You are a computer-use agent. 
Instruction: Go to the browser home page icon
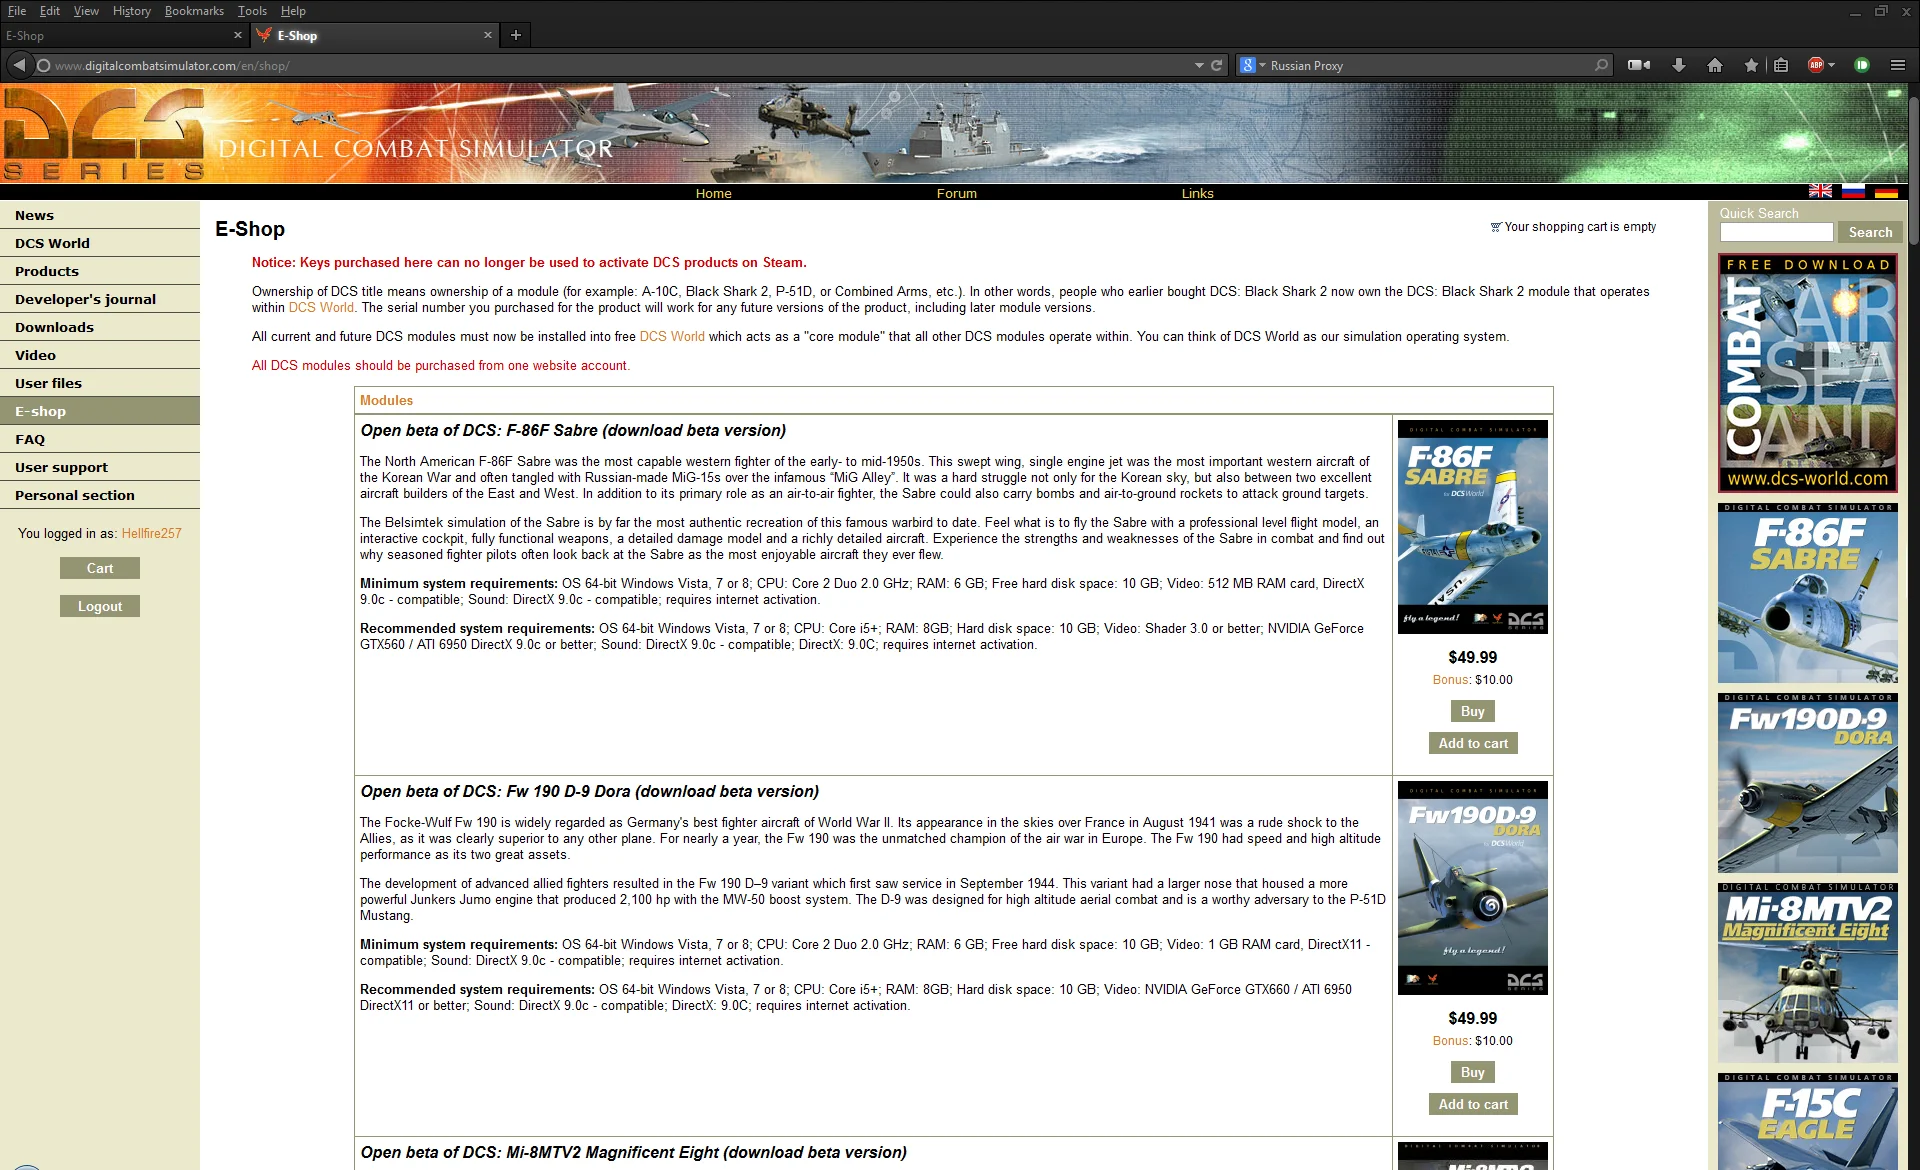[x=1715, y=65]
